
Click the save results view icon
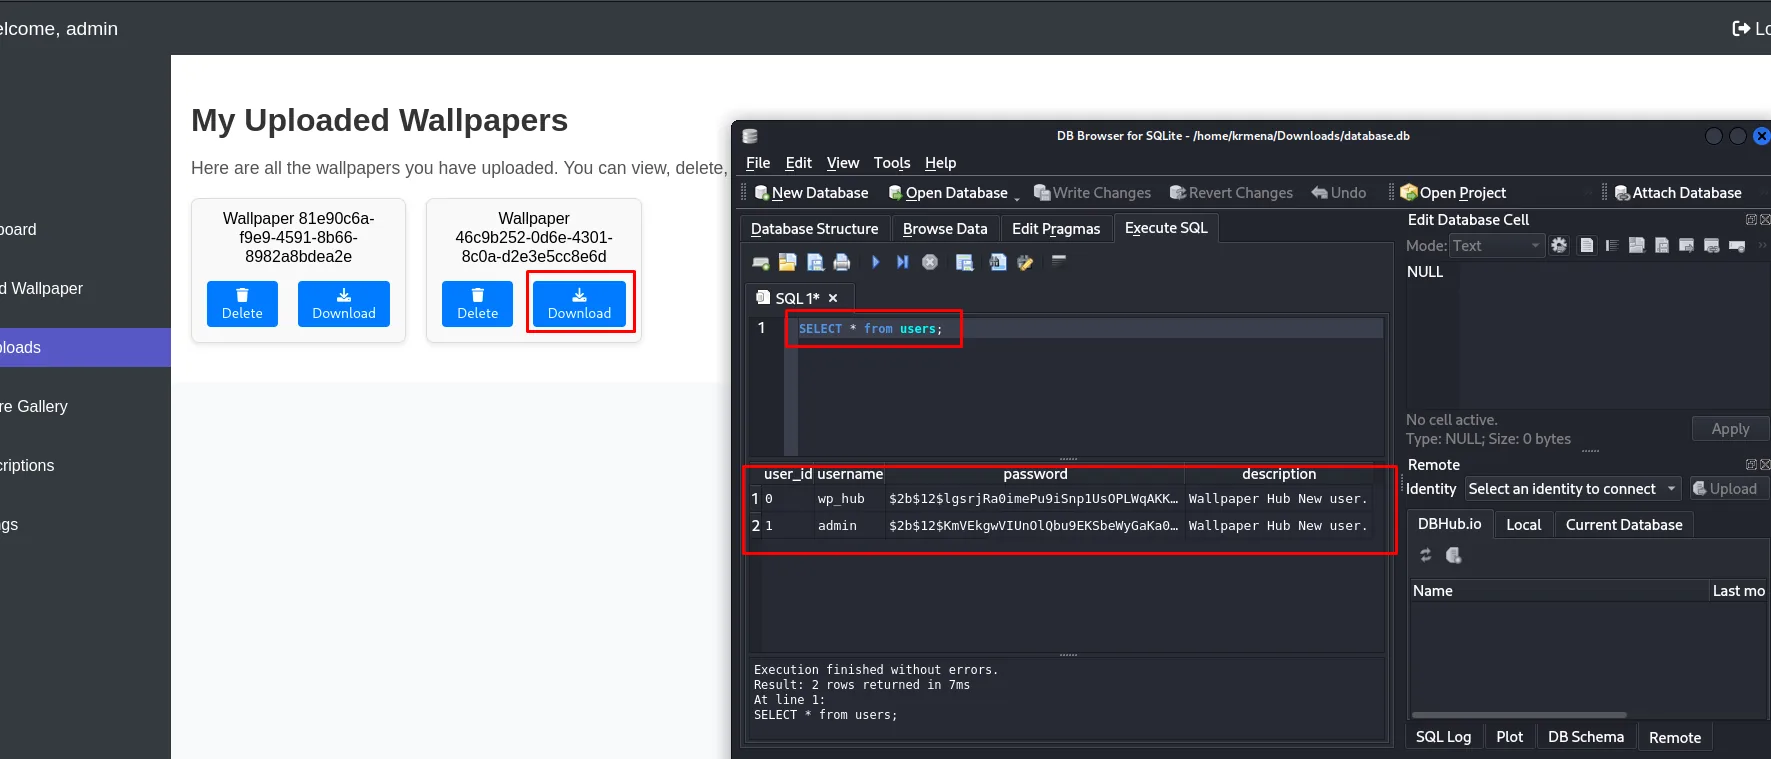pos(964,262)
